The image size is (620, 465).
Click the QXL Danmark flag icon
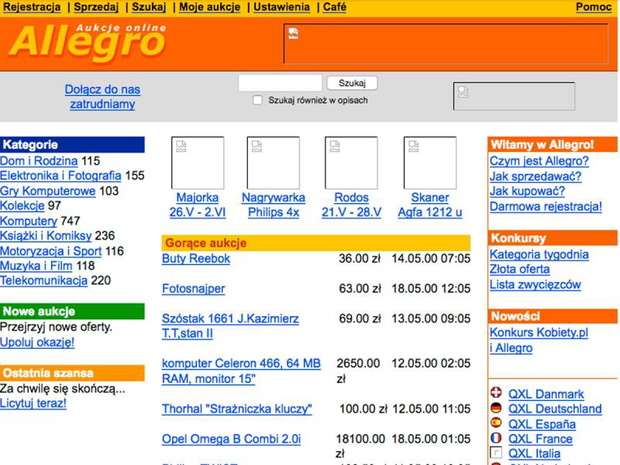(x=496, y=393)
